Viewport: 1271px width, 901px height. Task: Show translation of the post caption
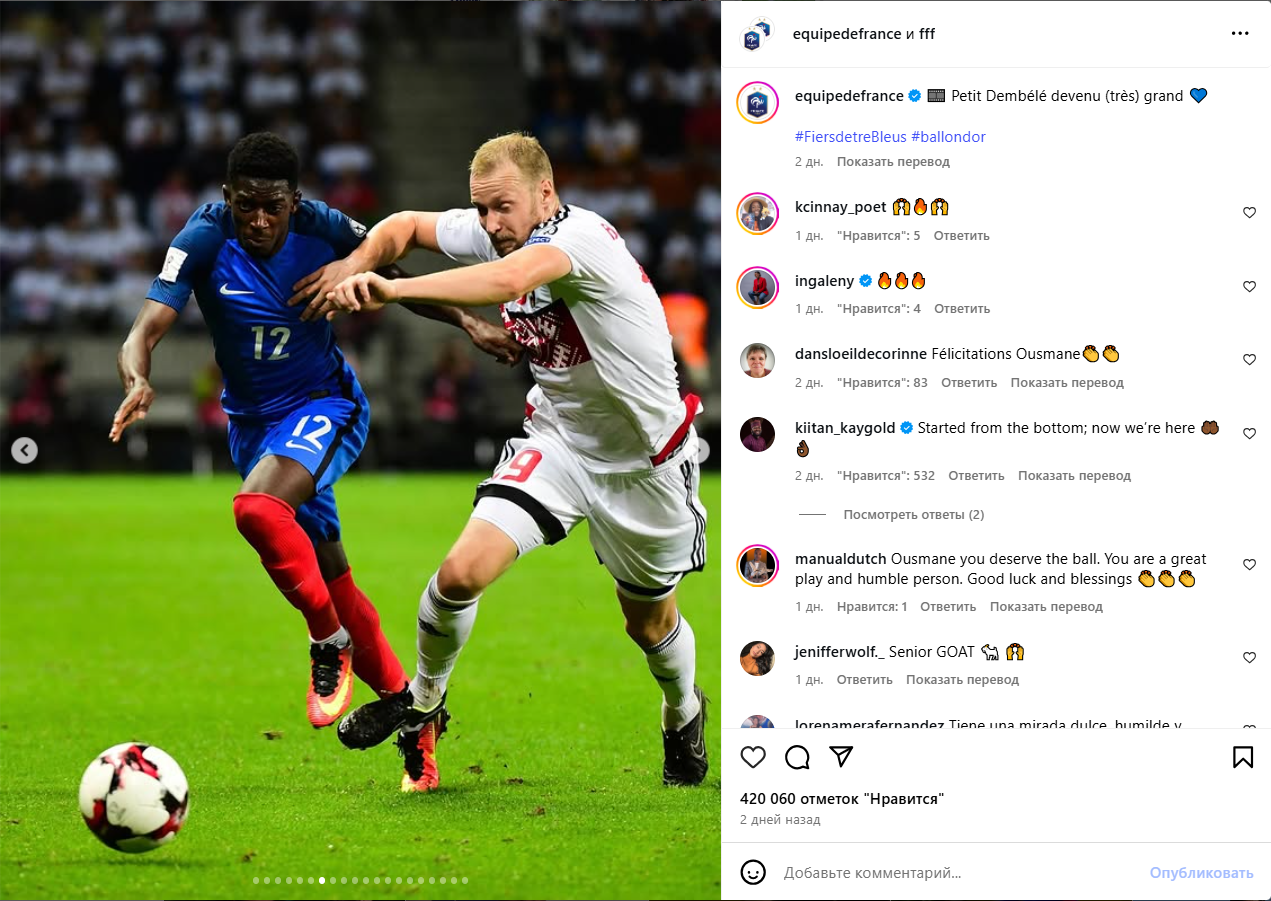(x=893, y=162)
